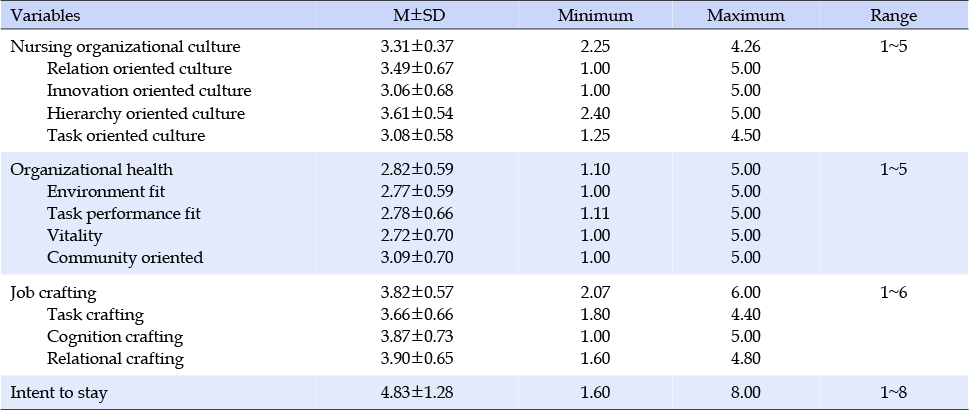Select the Environment fit row label

click(106, 192)
